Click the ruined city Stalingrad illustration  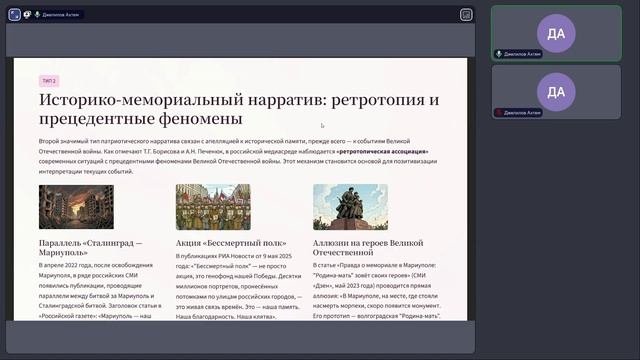pyautogui.click(x=76, y=207)
